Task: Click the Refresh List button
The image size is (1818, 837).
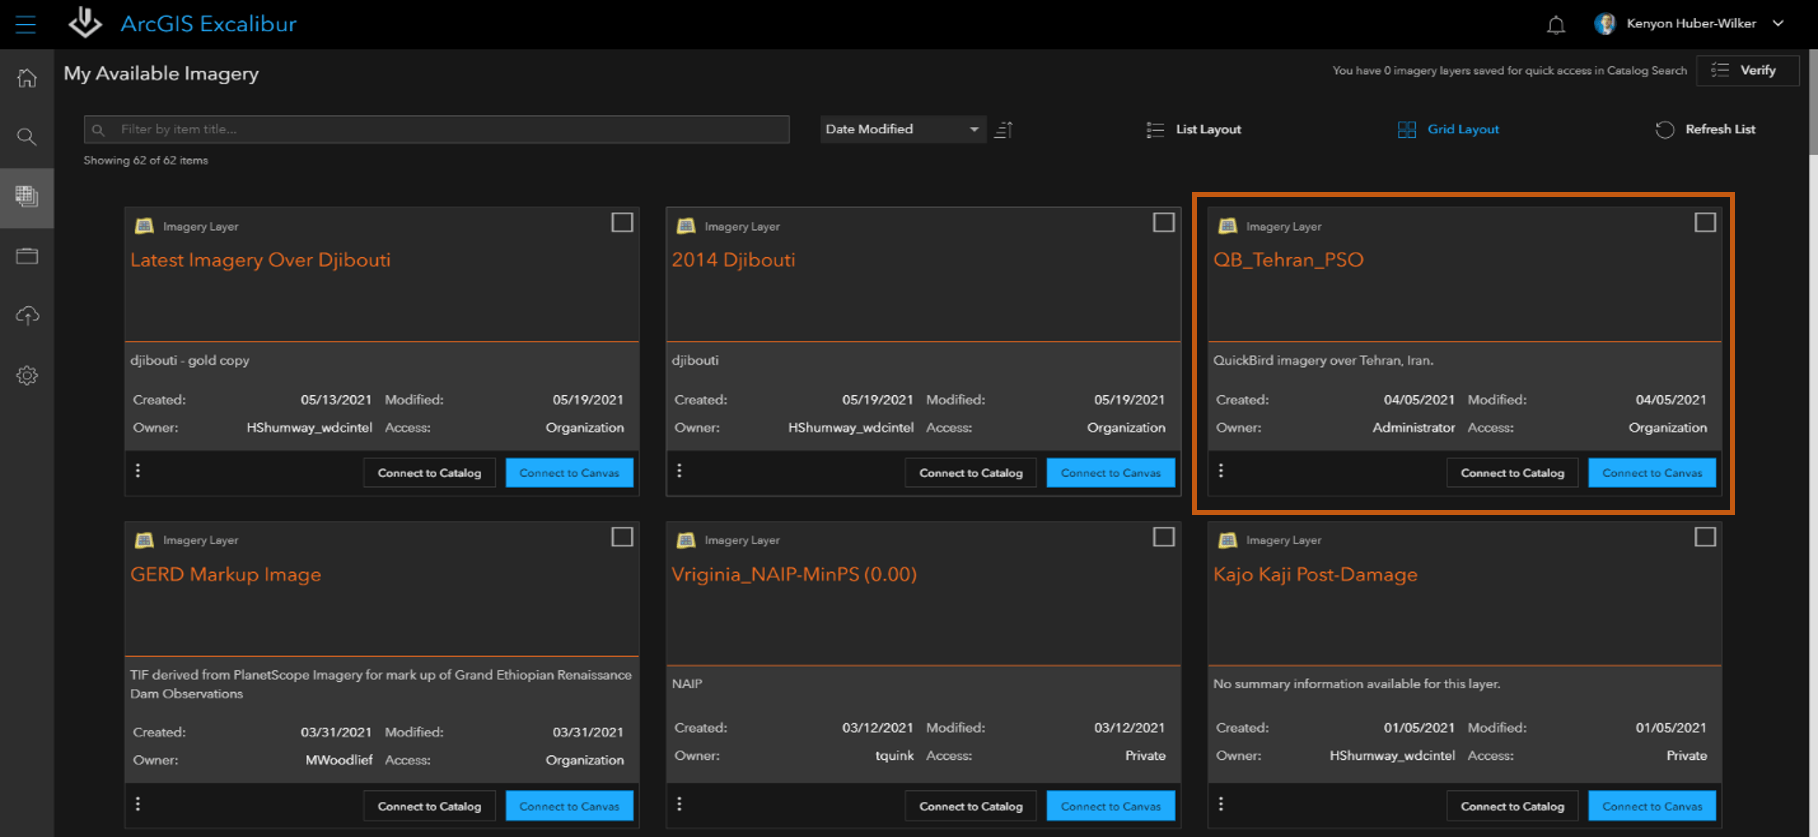Action: click(x=1705, y=129)
